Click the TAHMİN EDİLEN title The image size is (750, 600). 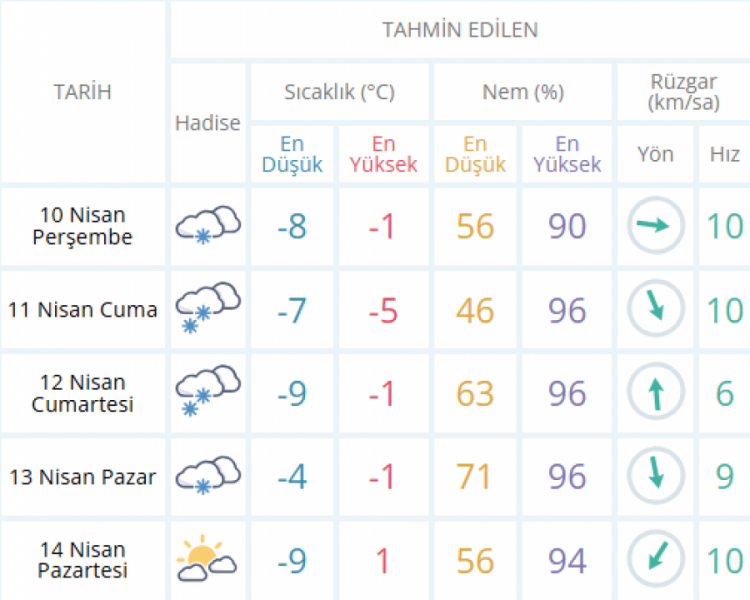tap(460, 30)
